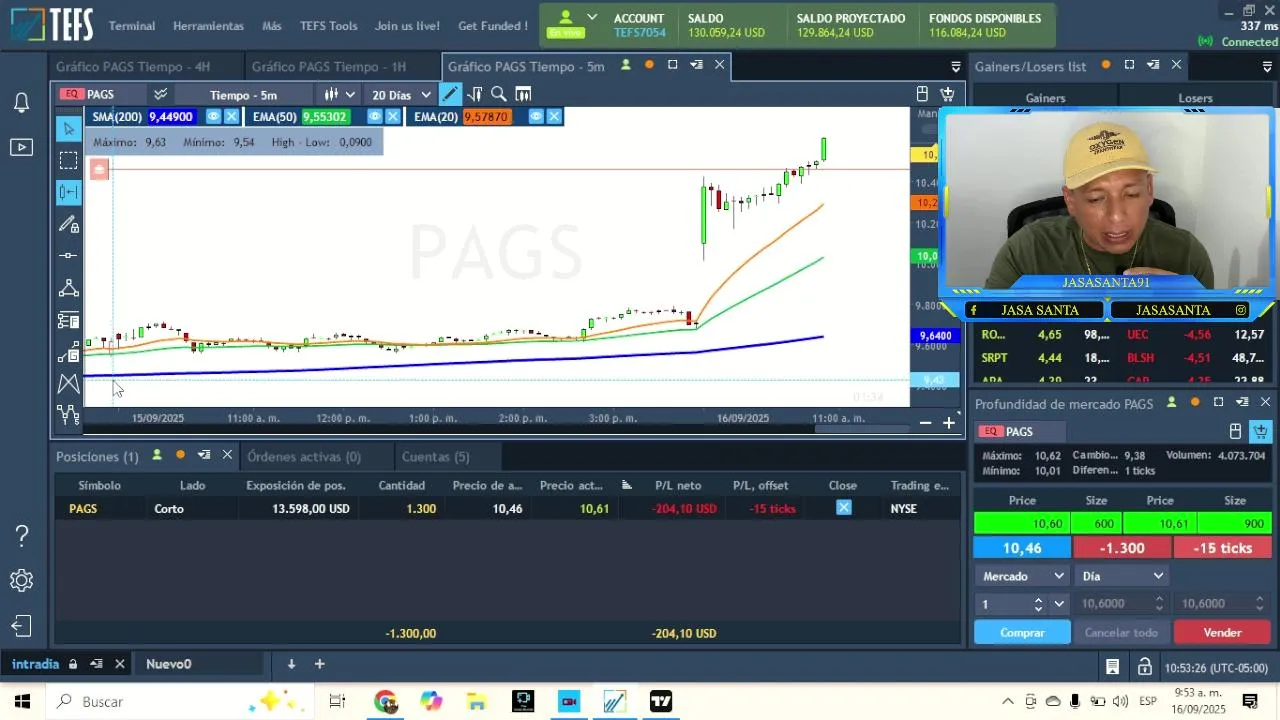Click the close position X in PAGS row
The height and width of the screenshot is (720, 1280).
point(844,508)
